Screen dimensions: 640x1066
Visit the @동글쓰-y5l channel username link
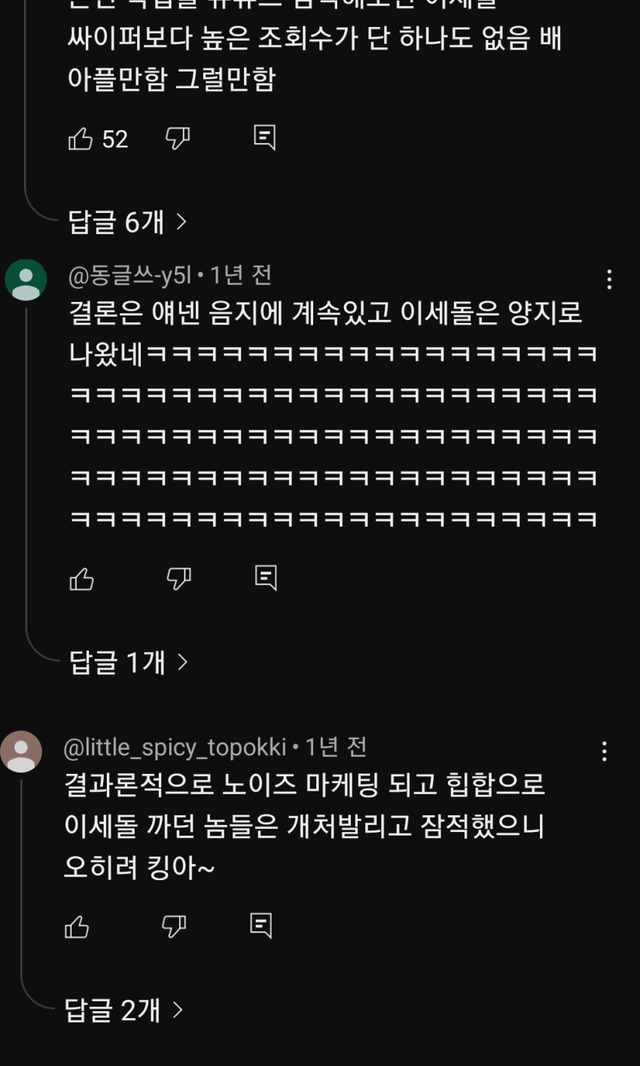pyautogui.click(x=129, y=275)
